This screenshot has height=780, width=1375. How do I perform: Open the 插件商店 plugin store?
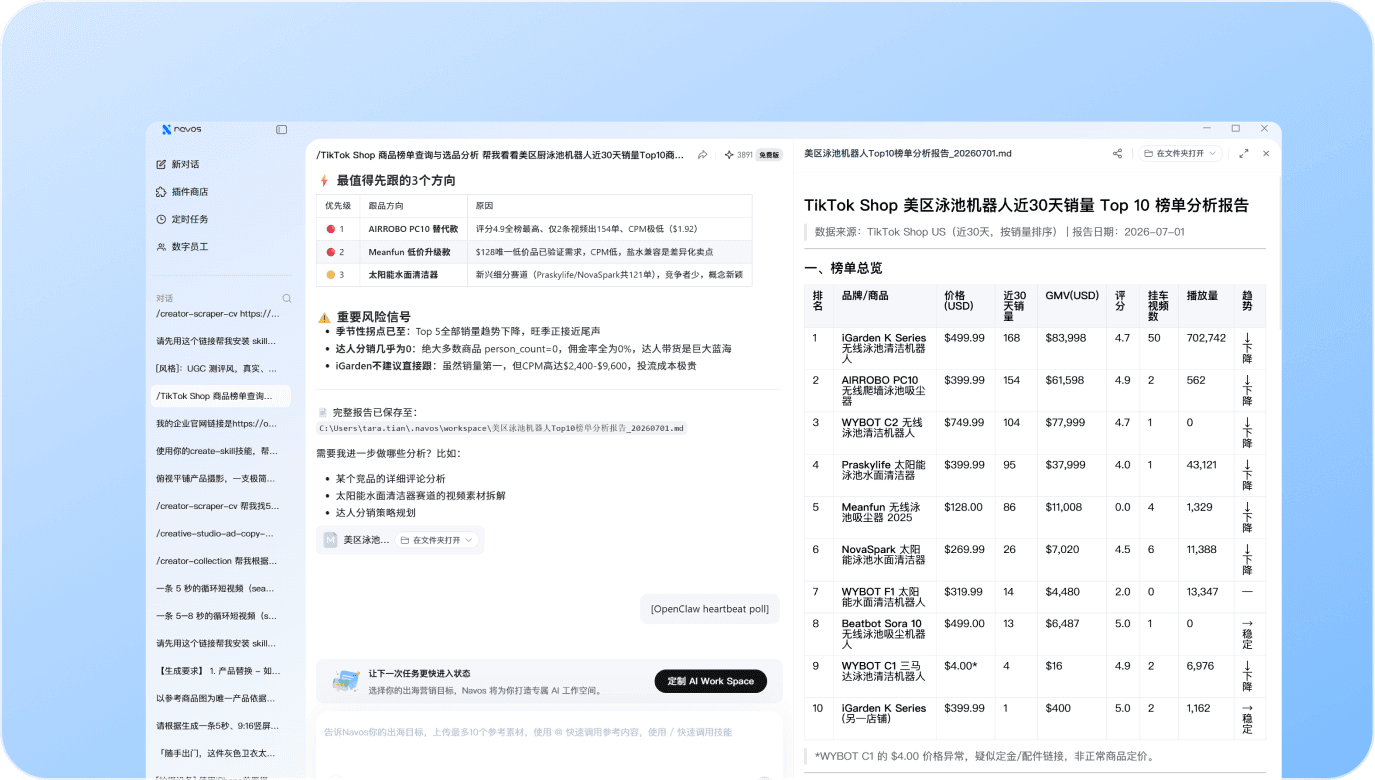182,192
